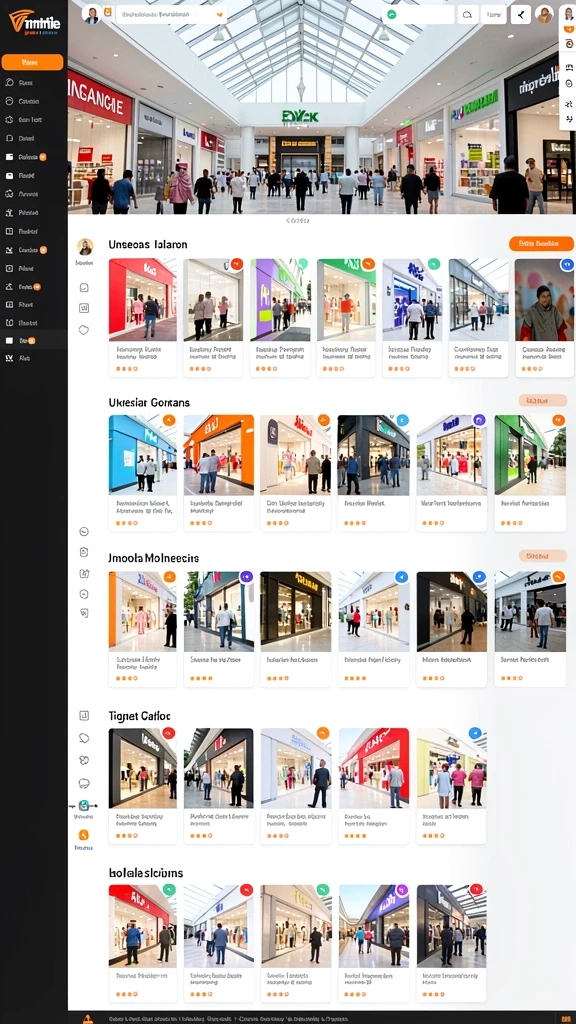Click the small orange icon next to top-left avatar
Screen dimensions: 576x1024
108,12
